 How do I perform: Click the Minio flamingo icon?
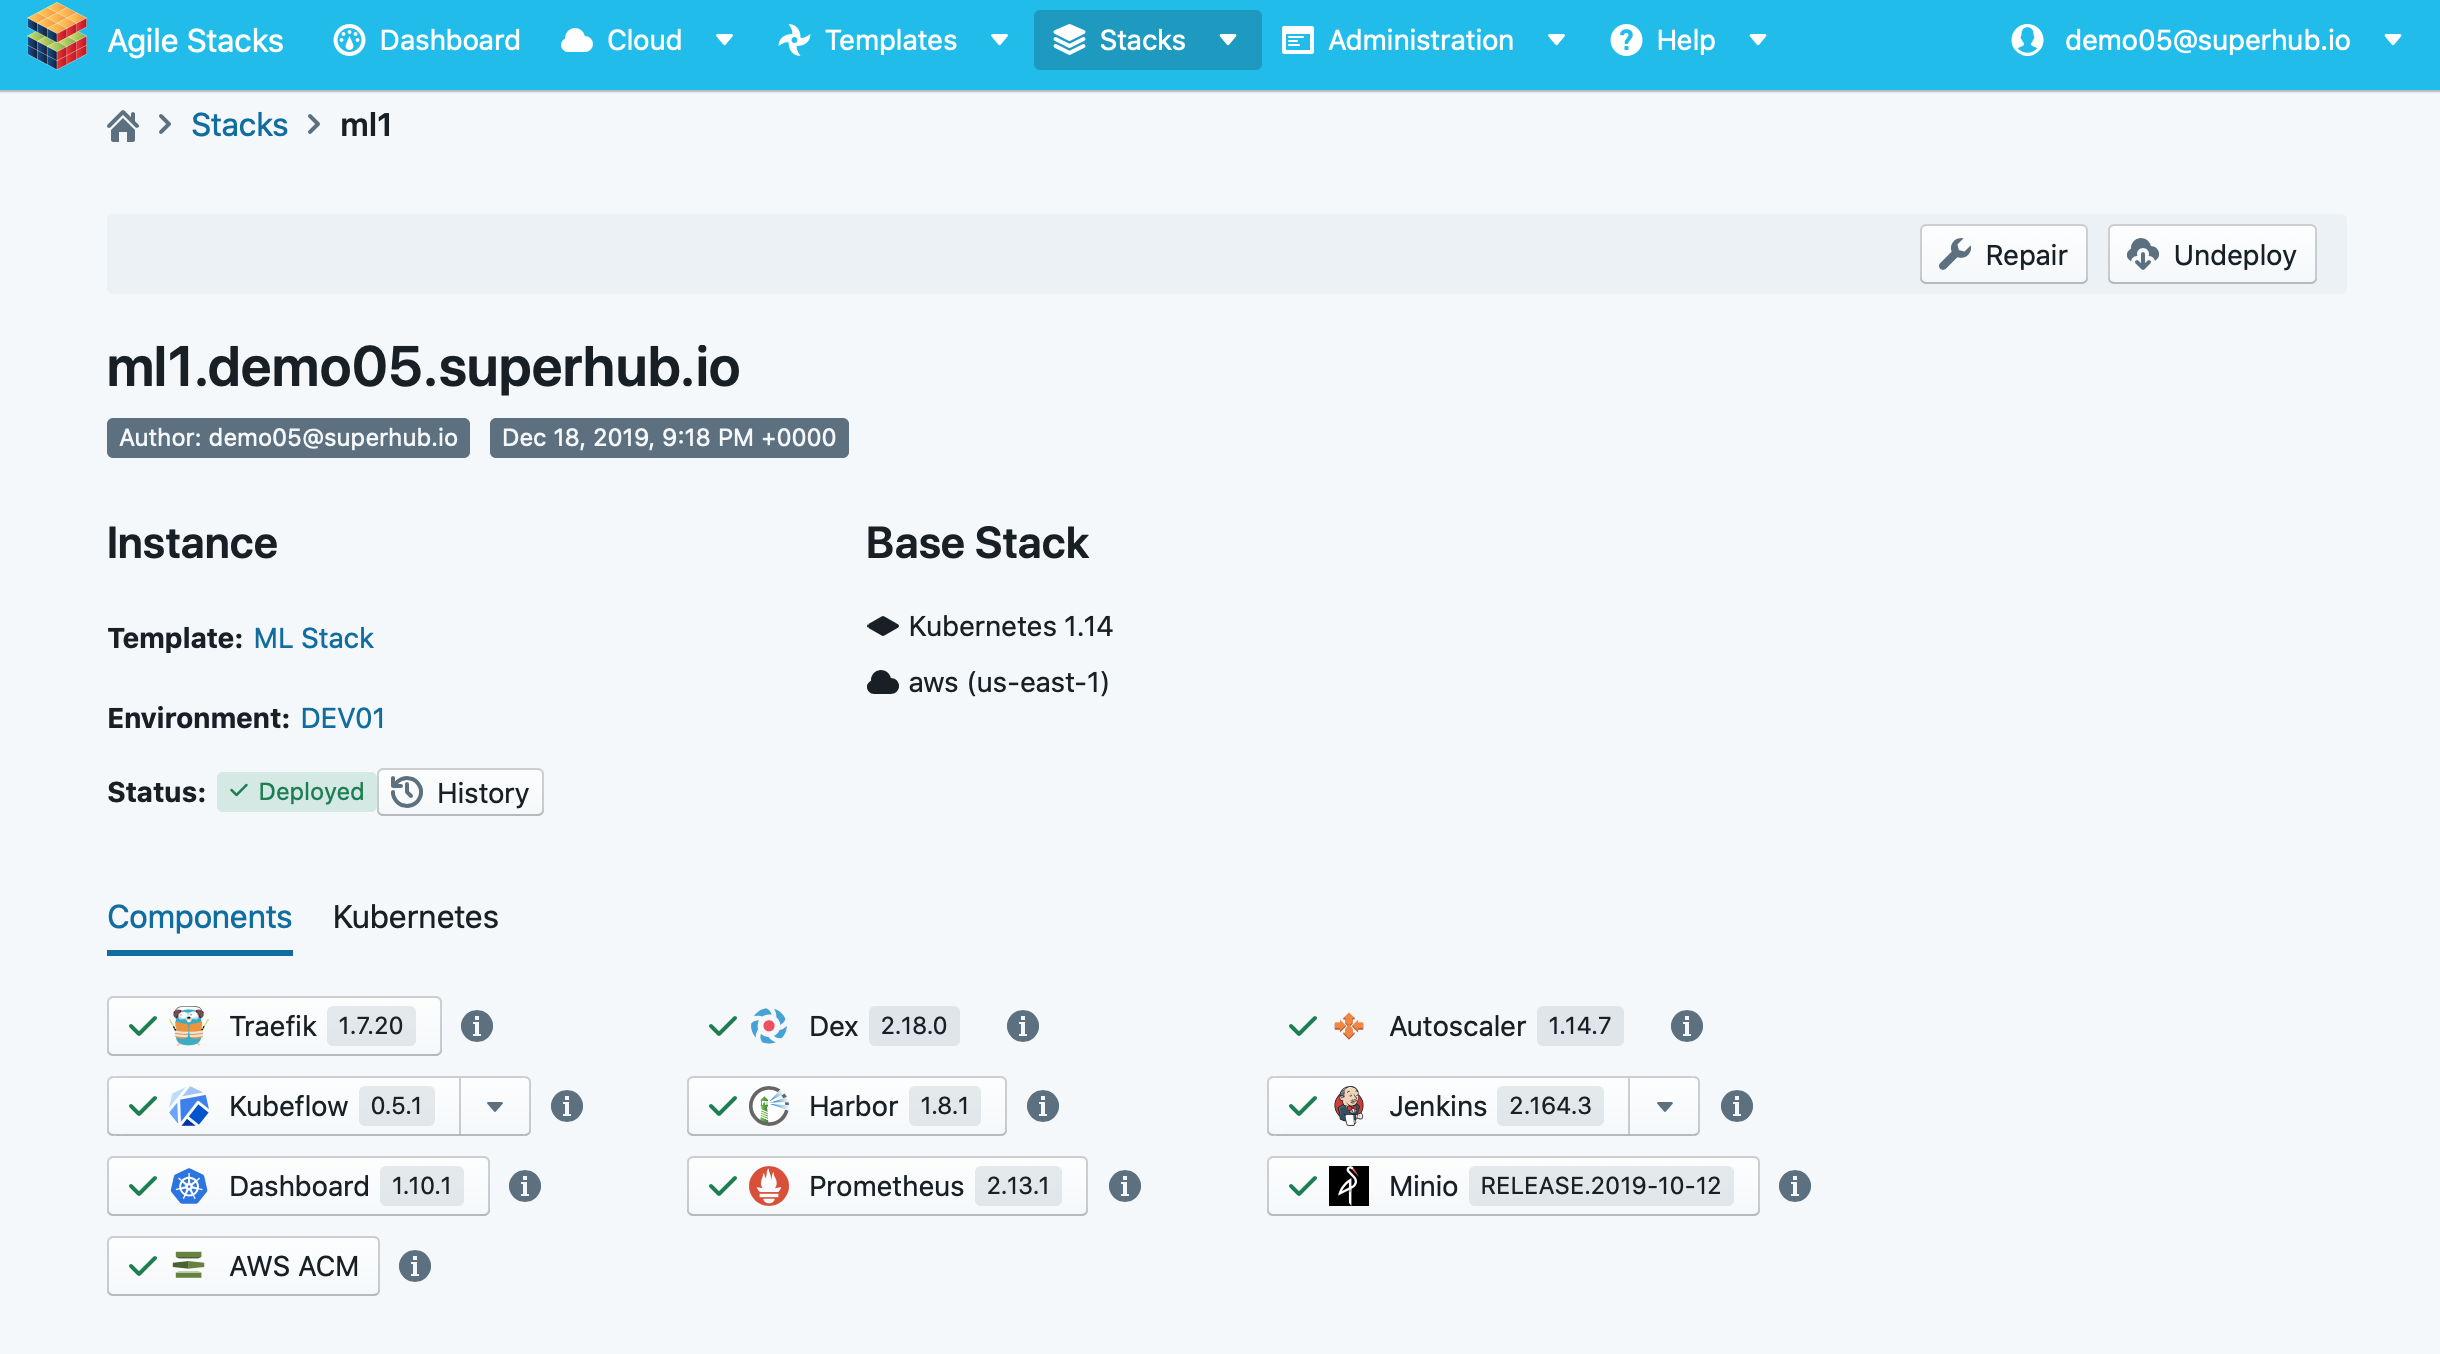[x=1349, y=1186]
